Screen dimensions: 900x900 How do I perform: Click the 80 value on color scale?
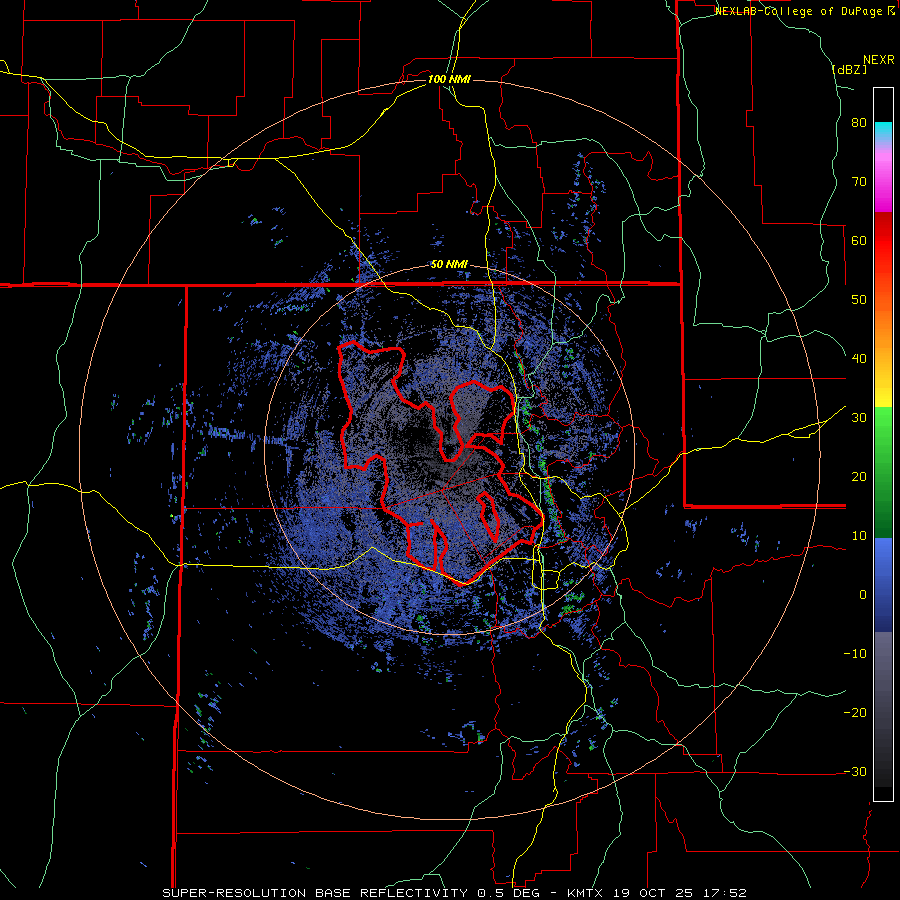(x=859, y=123)
